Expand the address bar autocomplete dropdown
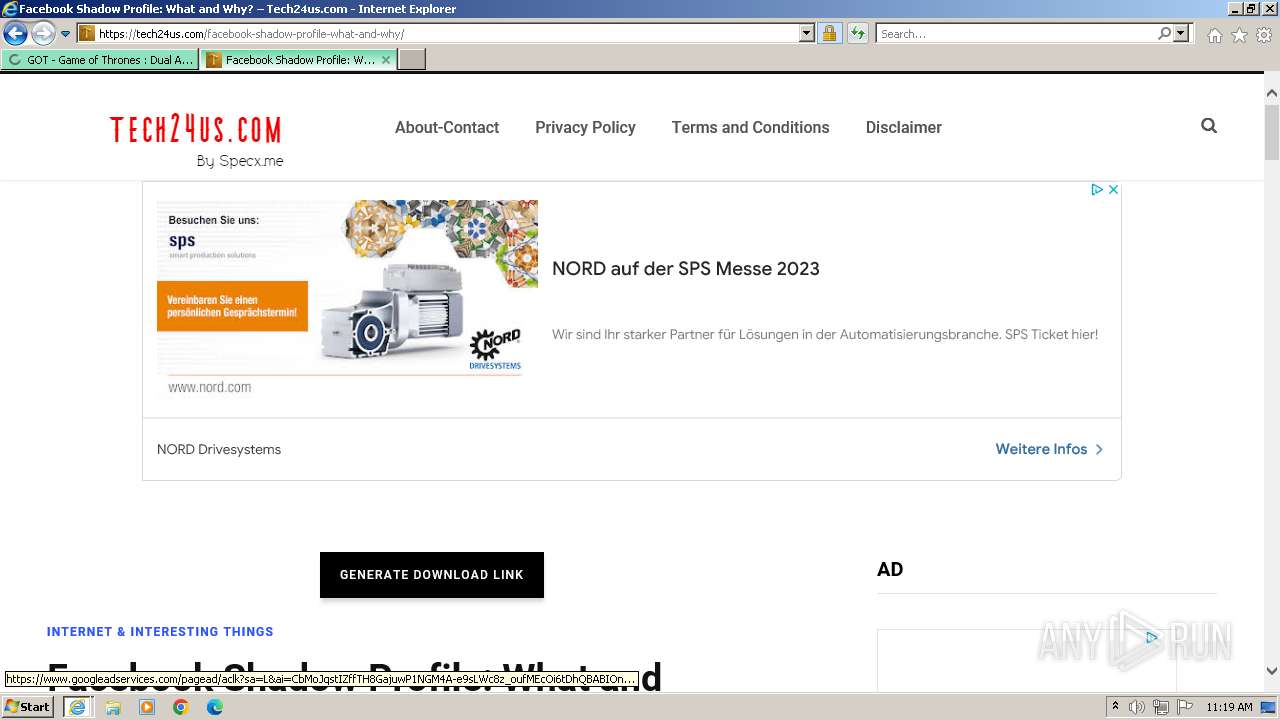The width and height of the screenshot is (1280, 720). click(807, 34)
